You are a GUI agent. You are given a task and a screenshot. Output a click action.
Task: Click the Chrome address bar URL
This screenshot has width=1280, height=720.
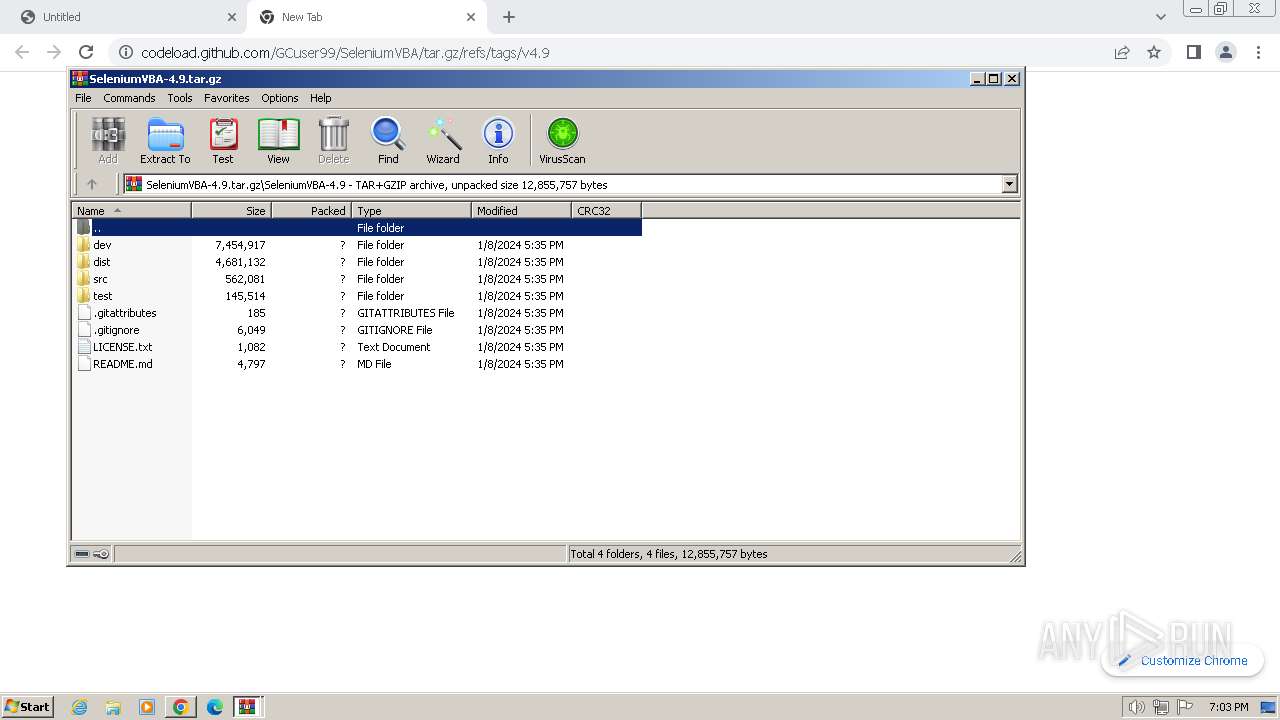(x=345, y=53)
